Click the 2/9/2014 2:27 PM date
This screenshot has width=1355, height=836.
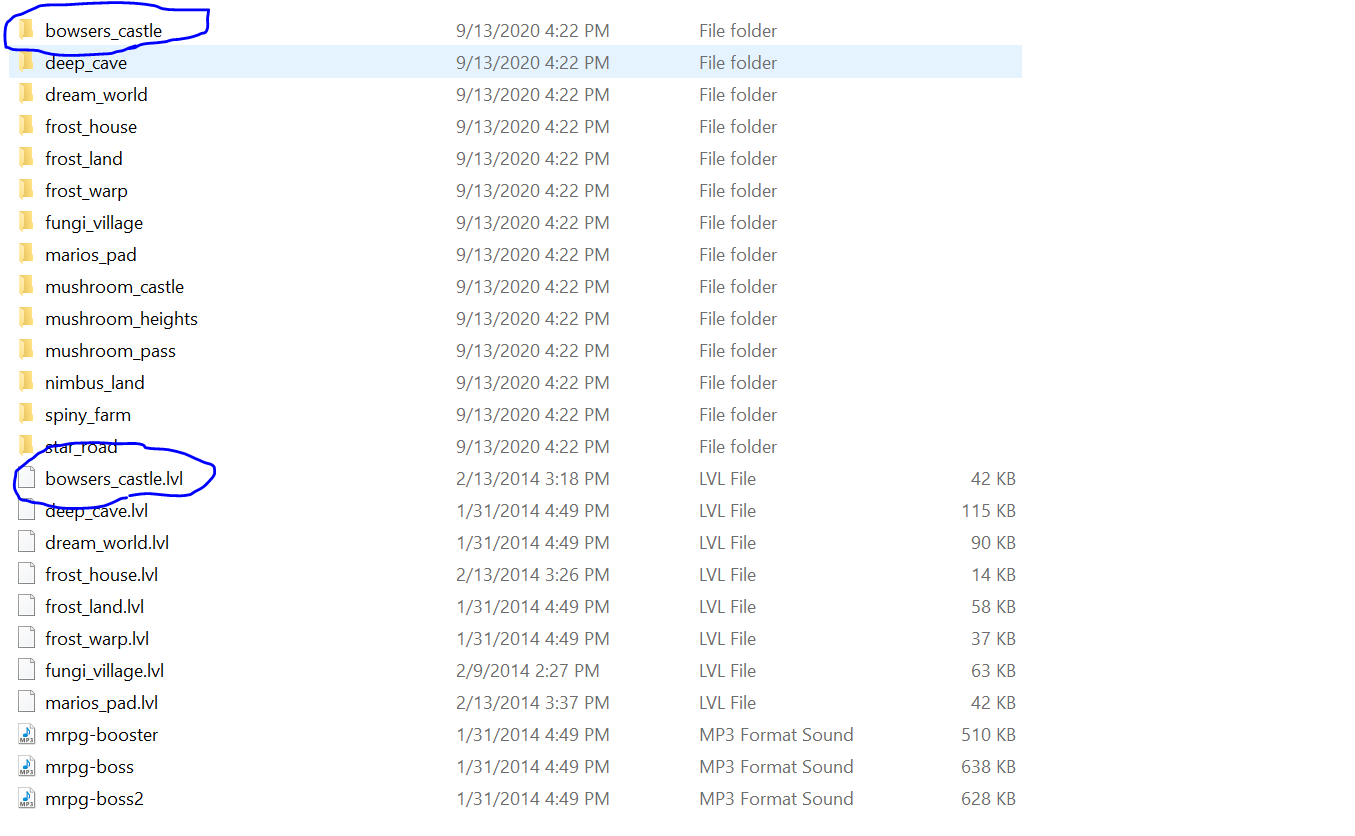pos(527,671)
